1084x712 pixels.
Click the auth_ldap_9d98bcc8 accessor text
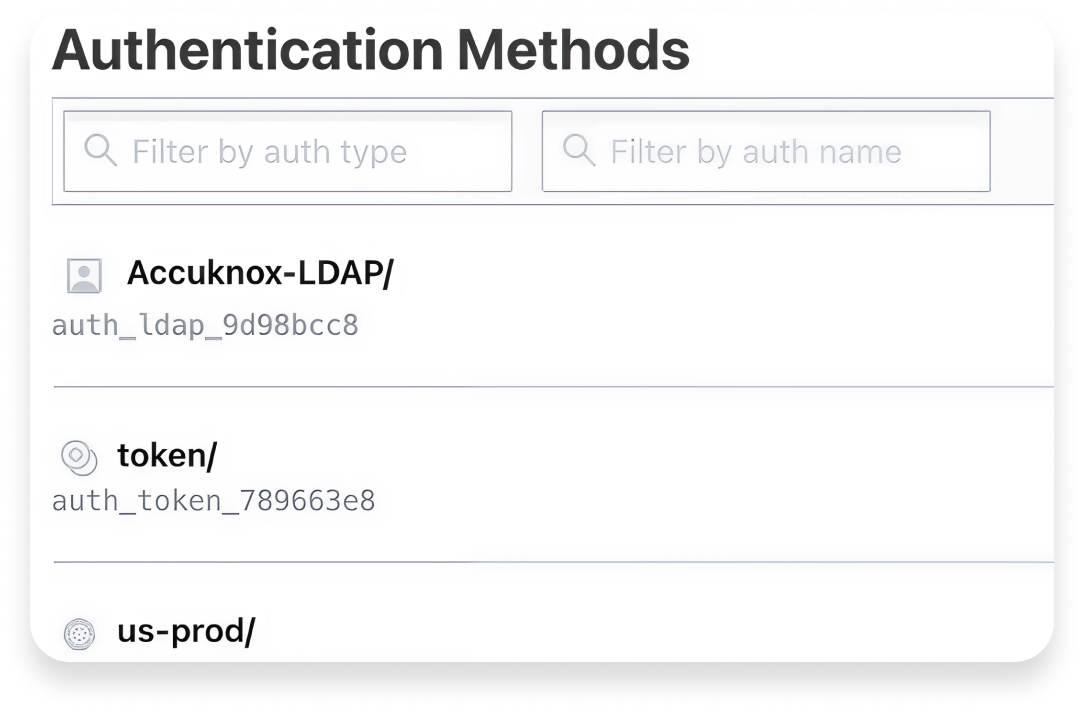click(x=205, y=324)
